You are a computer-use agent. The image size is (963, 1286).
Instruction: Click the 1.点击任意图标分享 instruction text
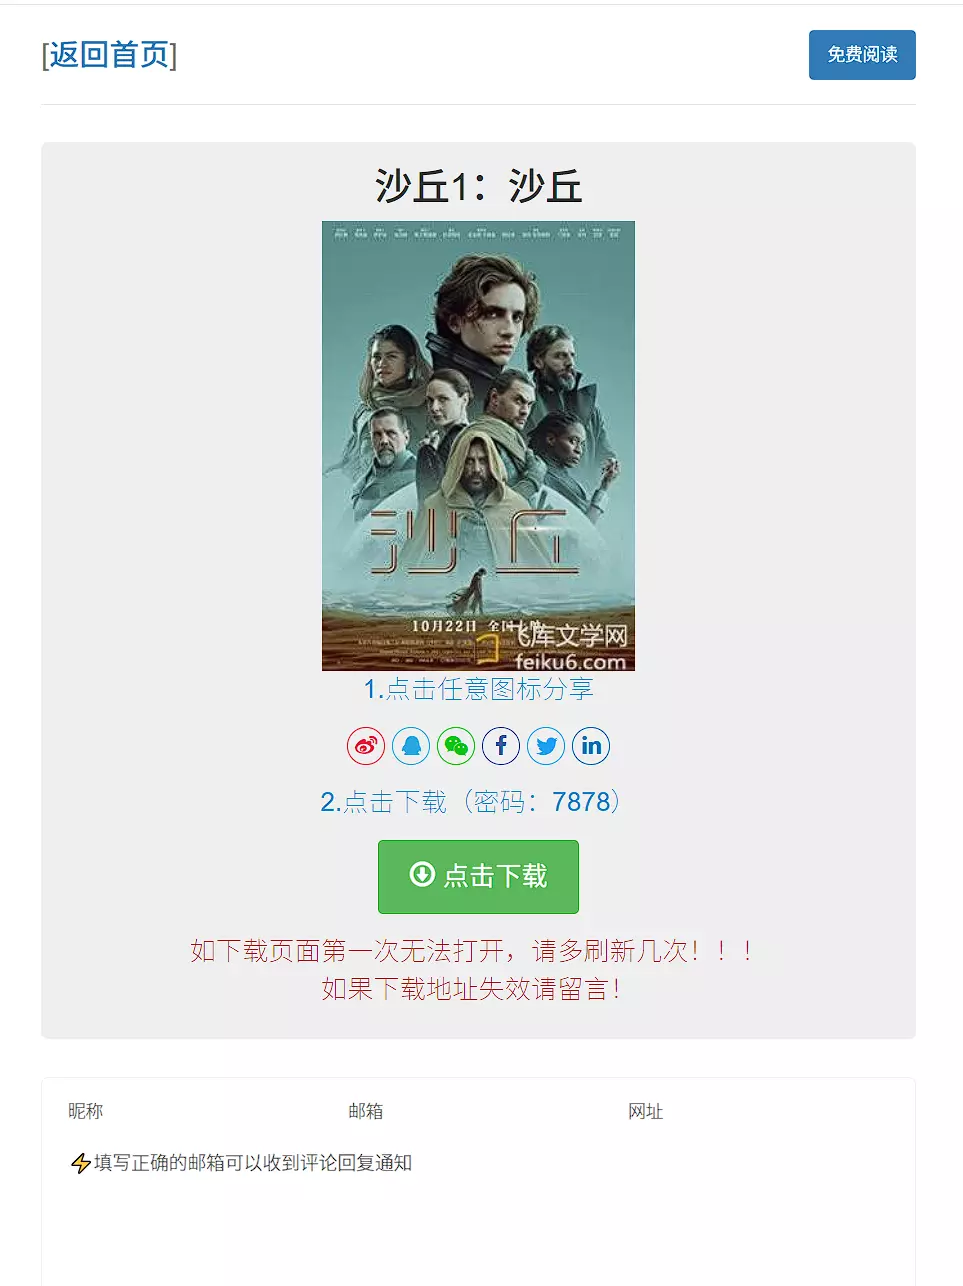[478, 689]
